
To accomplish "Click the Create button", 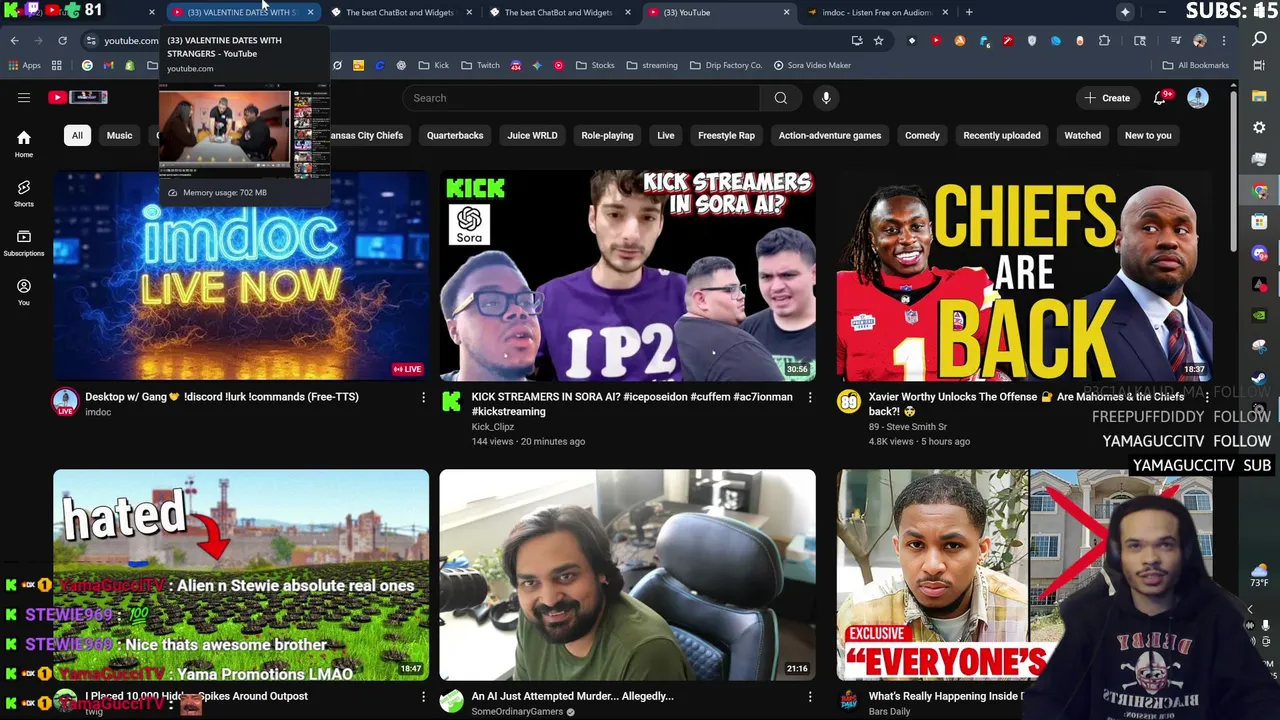I will pos(1107,98).
